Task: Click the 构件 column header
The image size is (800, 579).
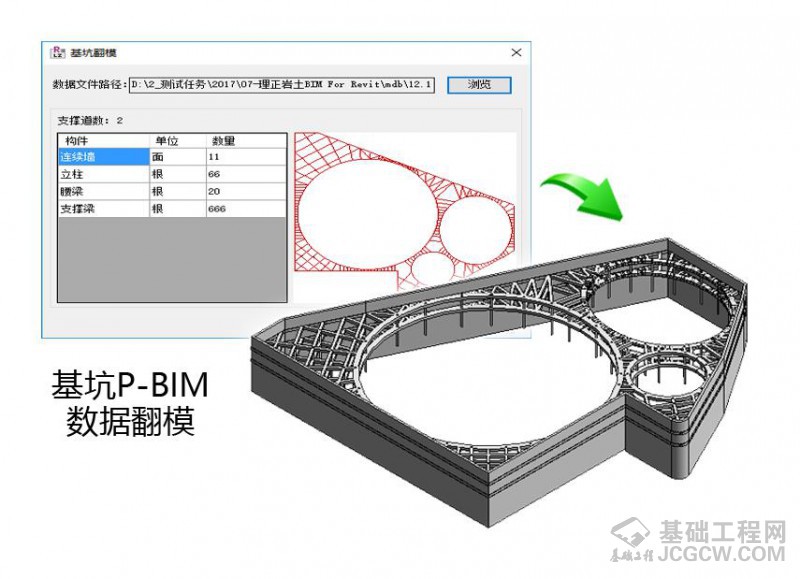Action: coord(102,141)
